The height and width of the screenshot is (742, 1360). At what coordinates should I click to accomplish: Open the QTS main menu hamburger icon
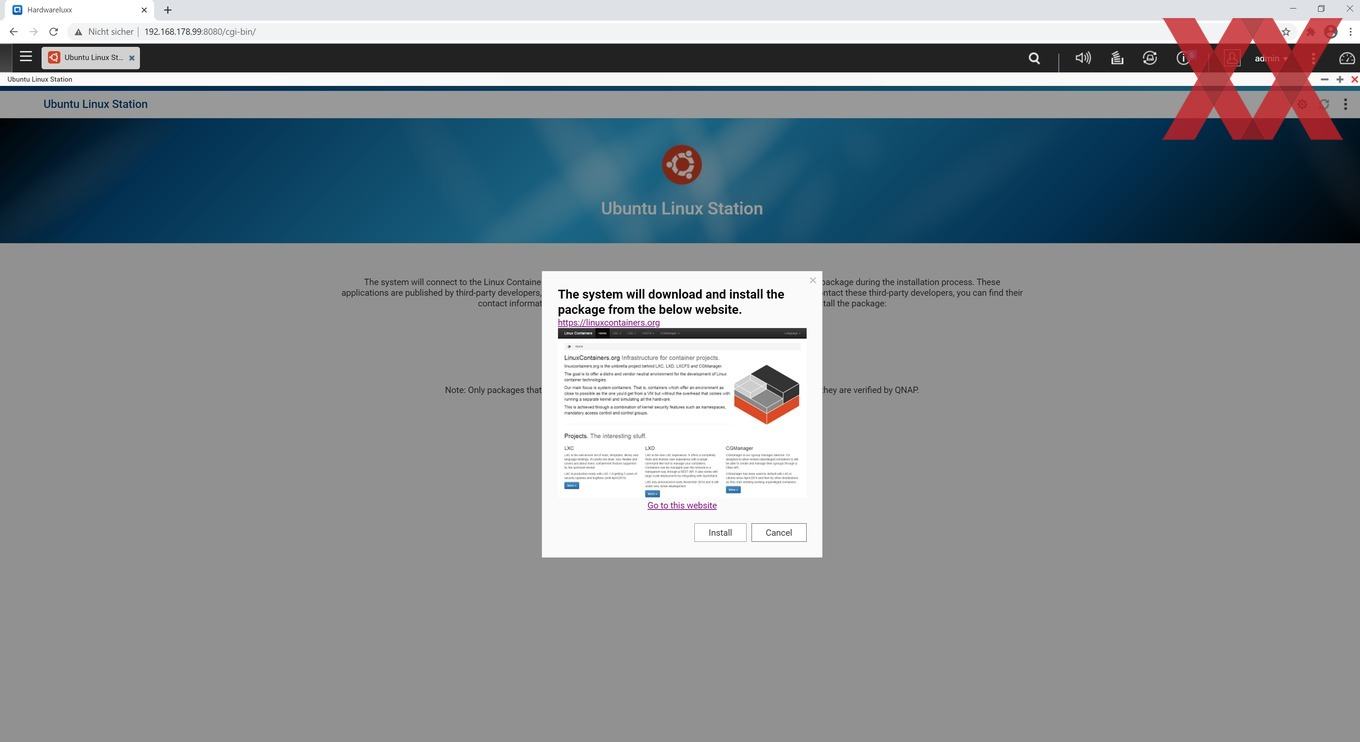[26, 57]
